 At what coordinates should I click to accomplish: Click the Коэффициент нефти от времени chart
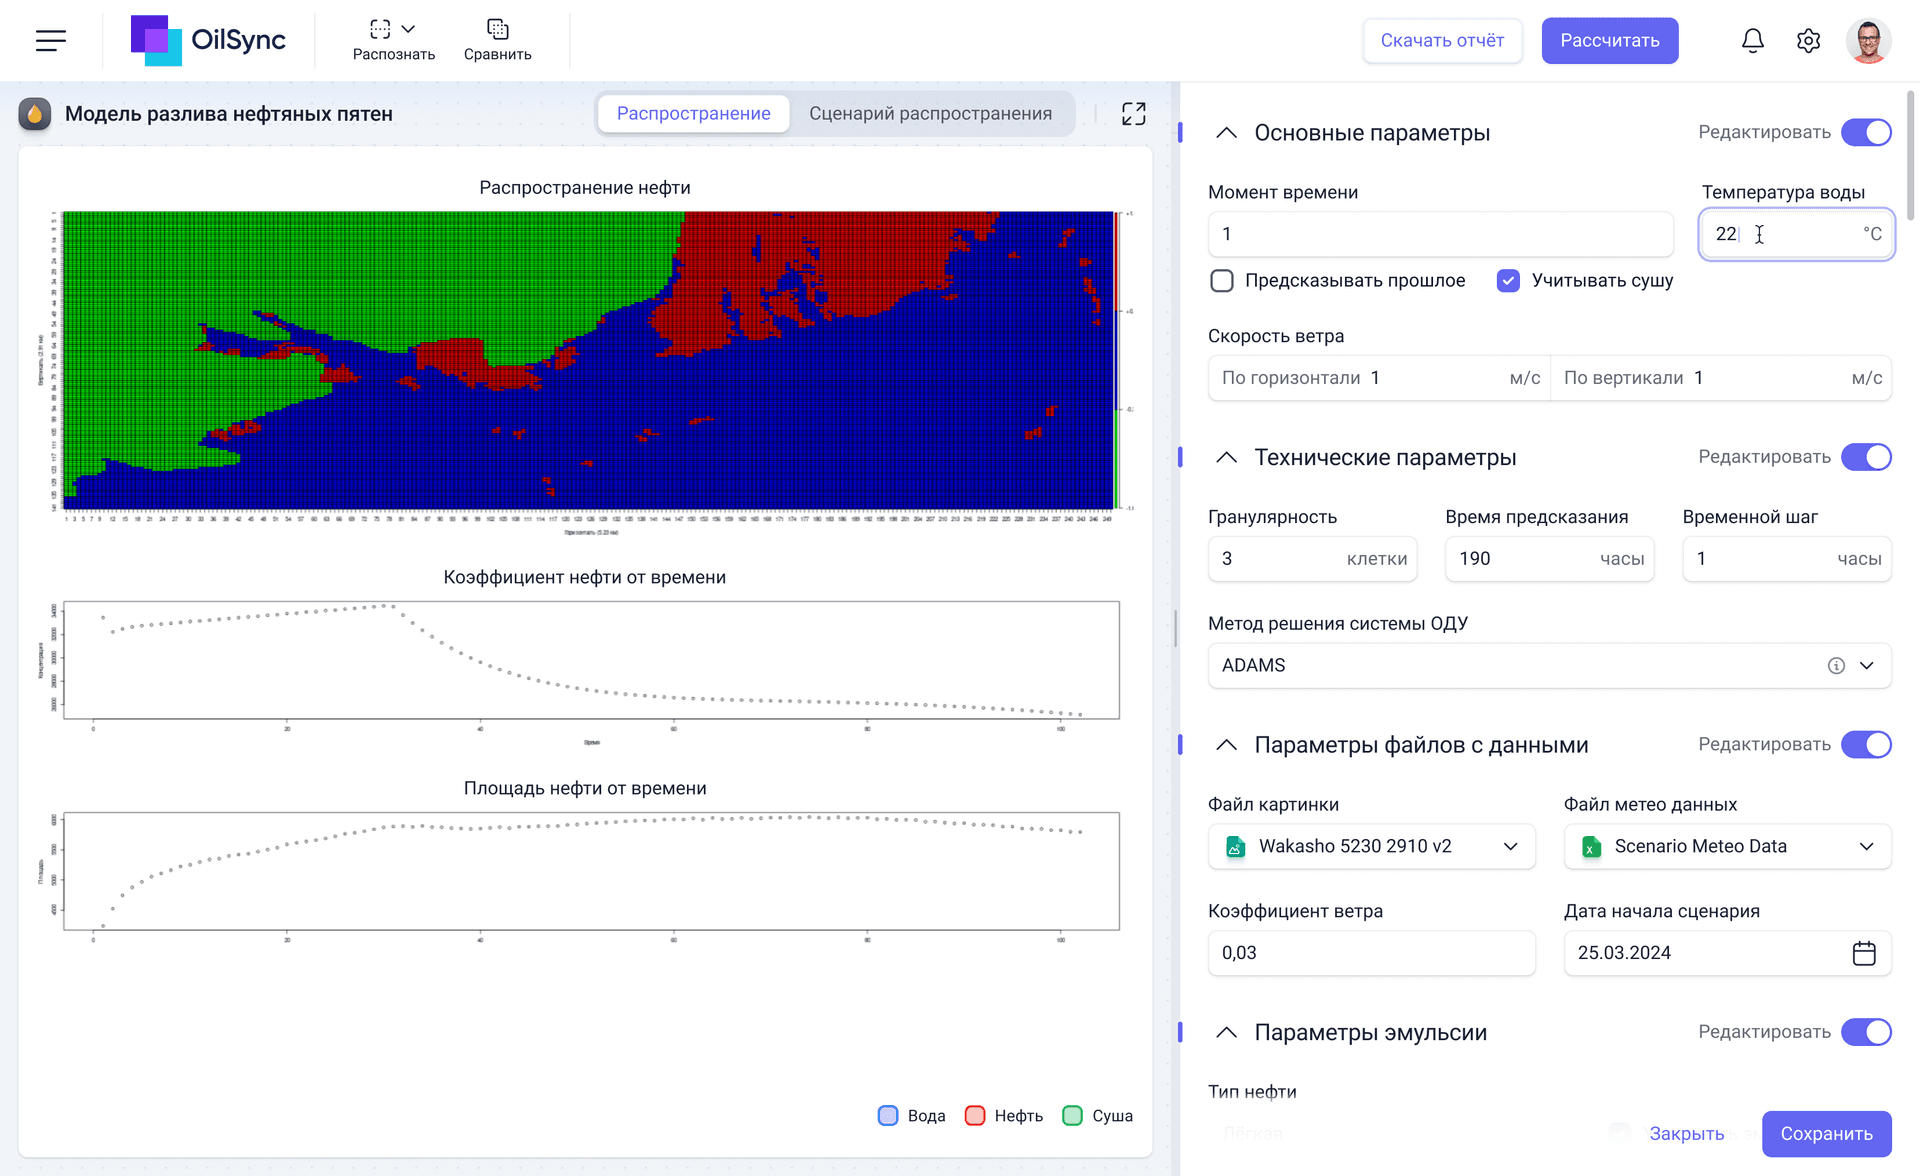point(591,660)
